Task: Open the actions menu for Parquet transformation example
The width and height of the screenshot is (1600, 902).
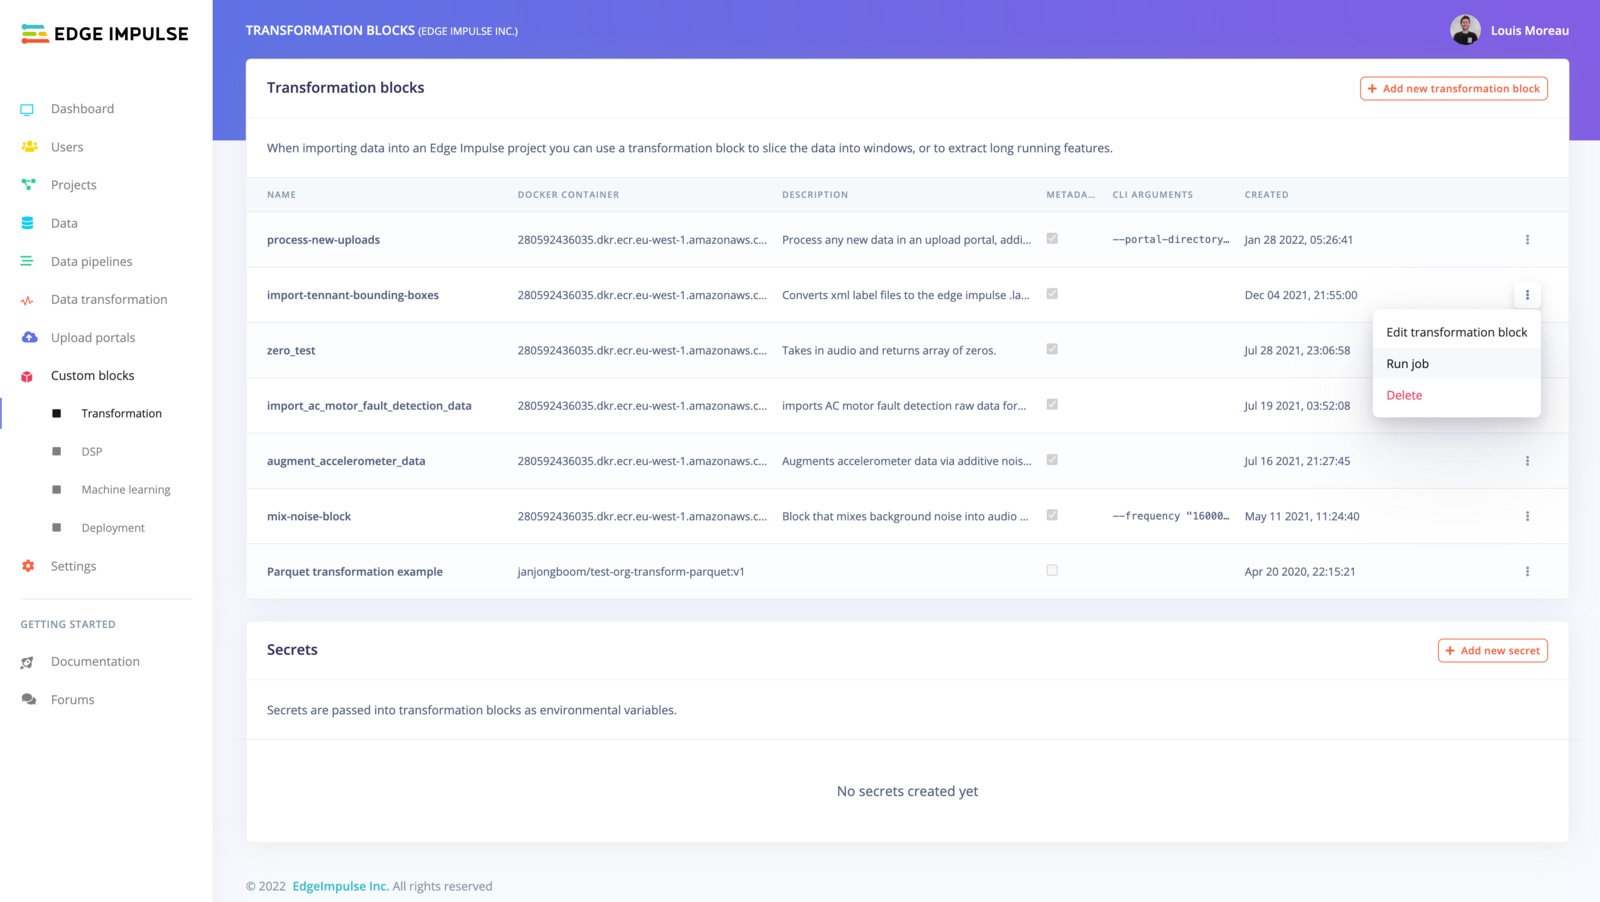Action: pyautogui.click(x=1527, y=572)
